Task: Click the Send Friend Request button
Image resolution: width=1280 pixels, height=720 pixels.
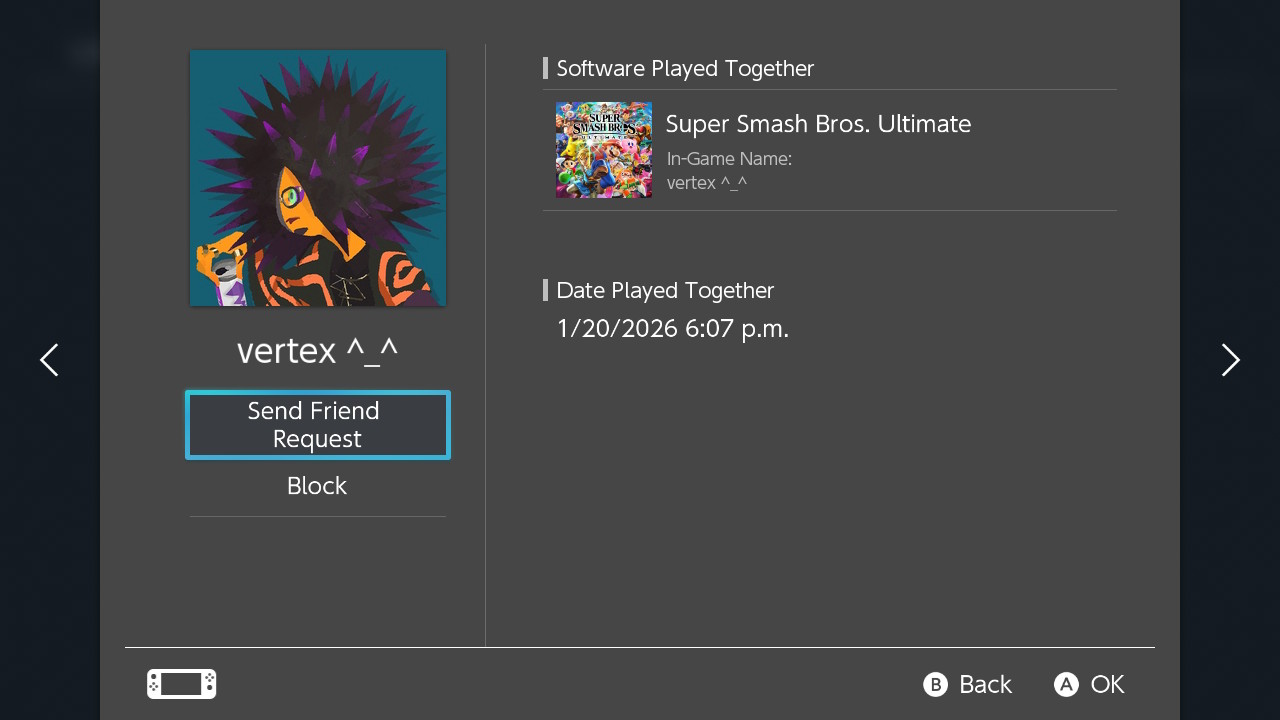Action: pyautogui.click(x=318, y=425)
